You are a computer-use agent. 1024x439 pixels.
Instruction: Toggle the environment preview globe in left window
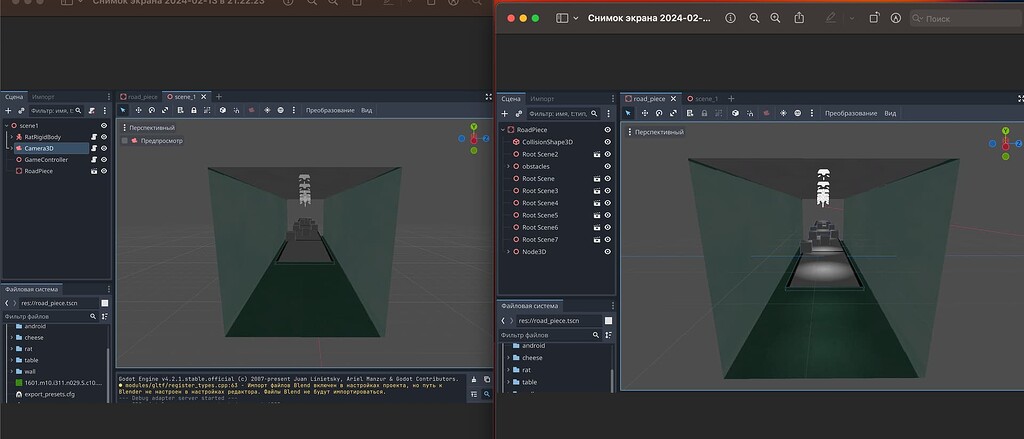281,110
